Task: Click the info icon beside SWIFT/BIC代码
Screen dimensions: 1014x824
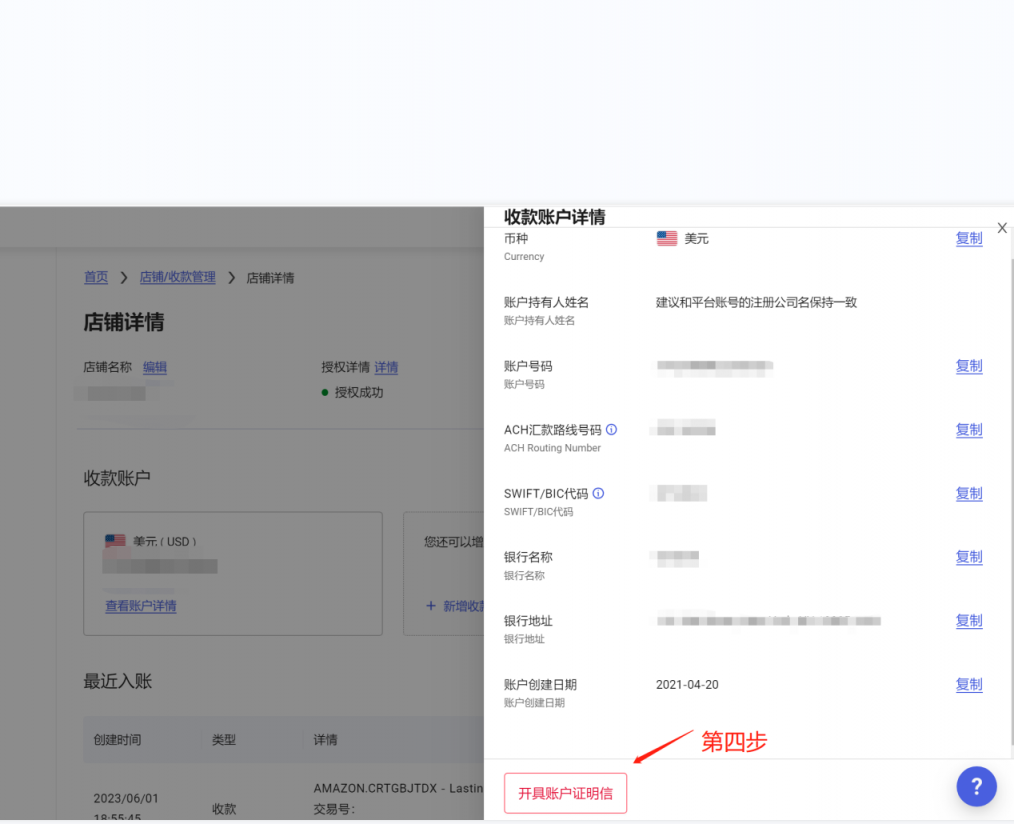Action: point(599,492)
